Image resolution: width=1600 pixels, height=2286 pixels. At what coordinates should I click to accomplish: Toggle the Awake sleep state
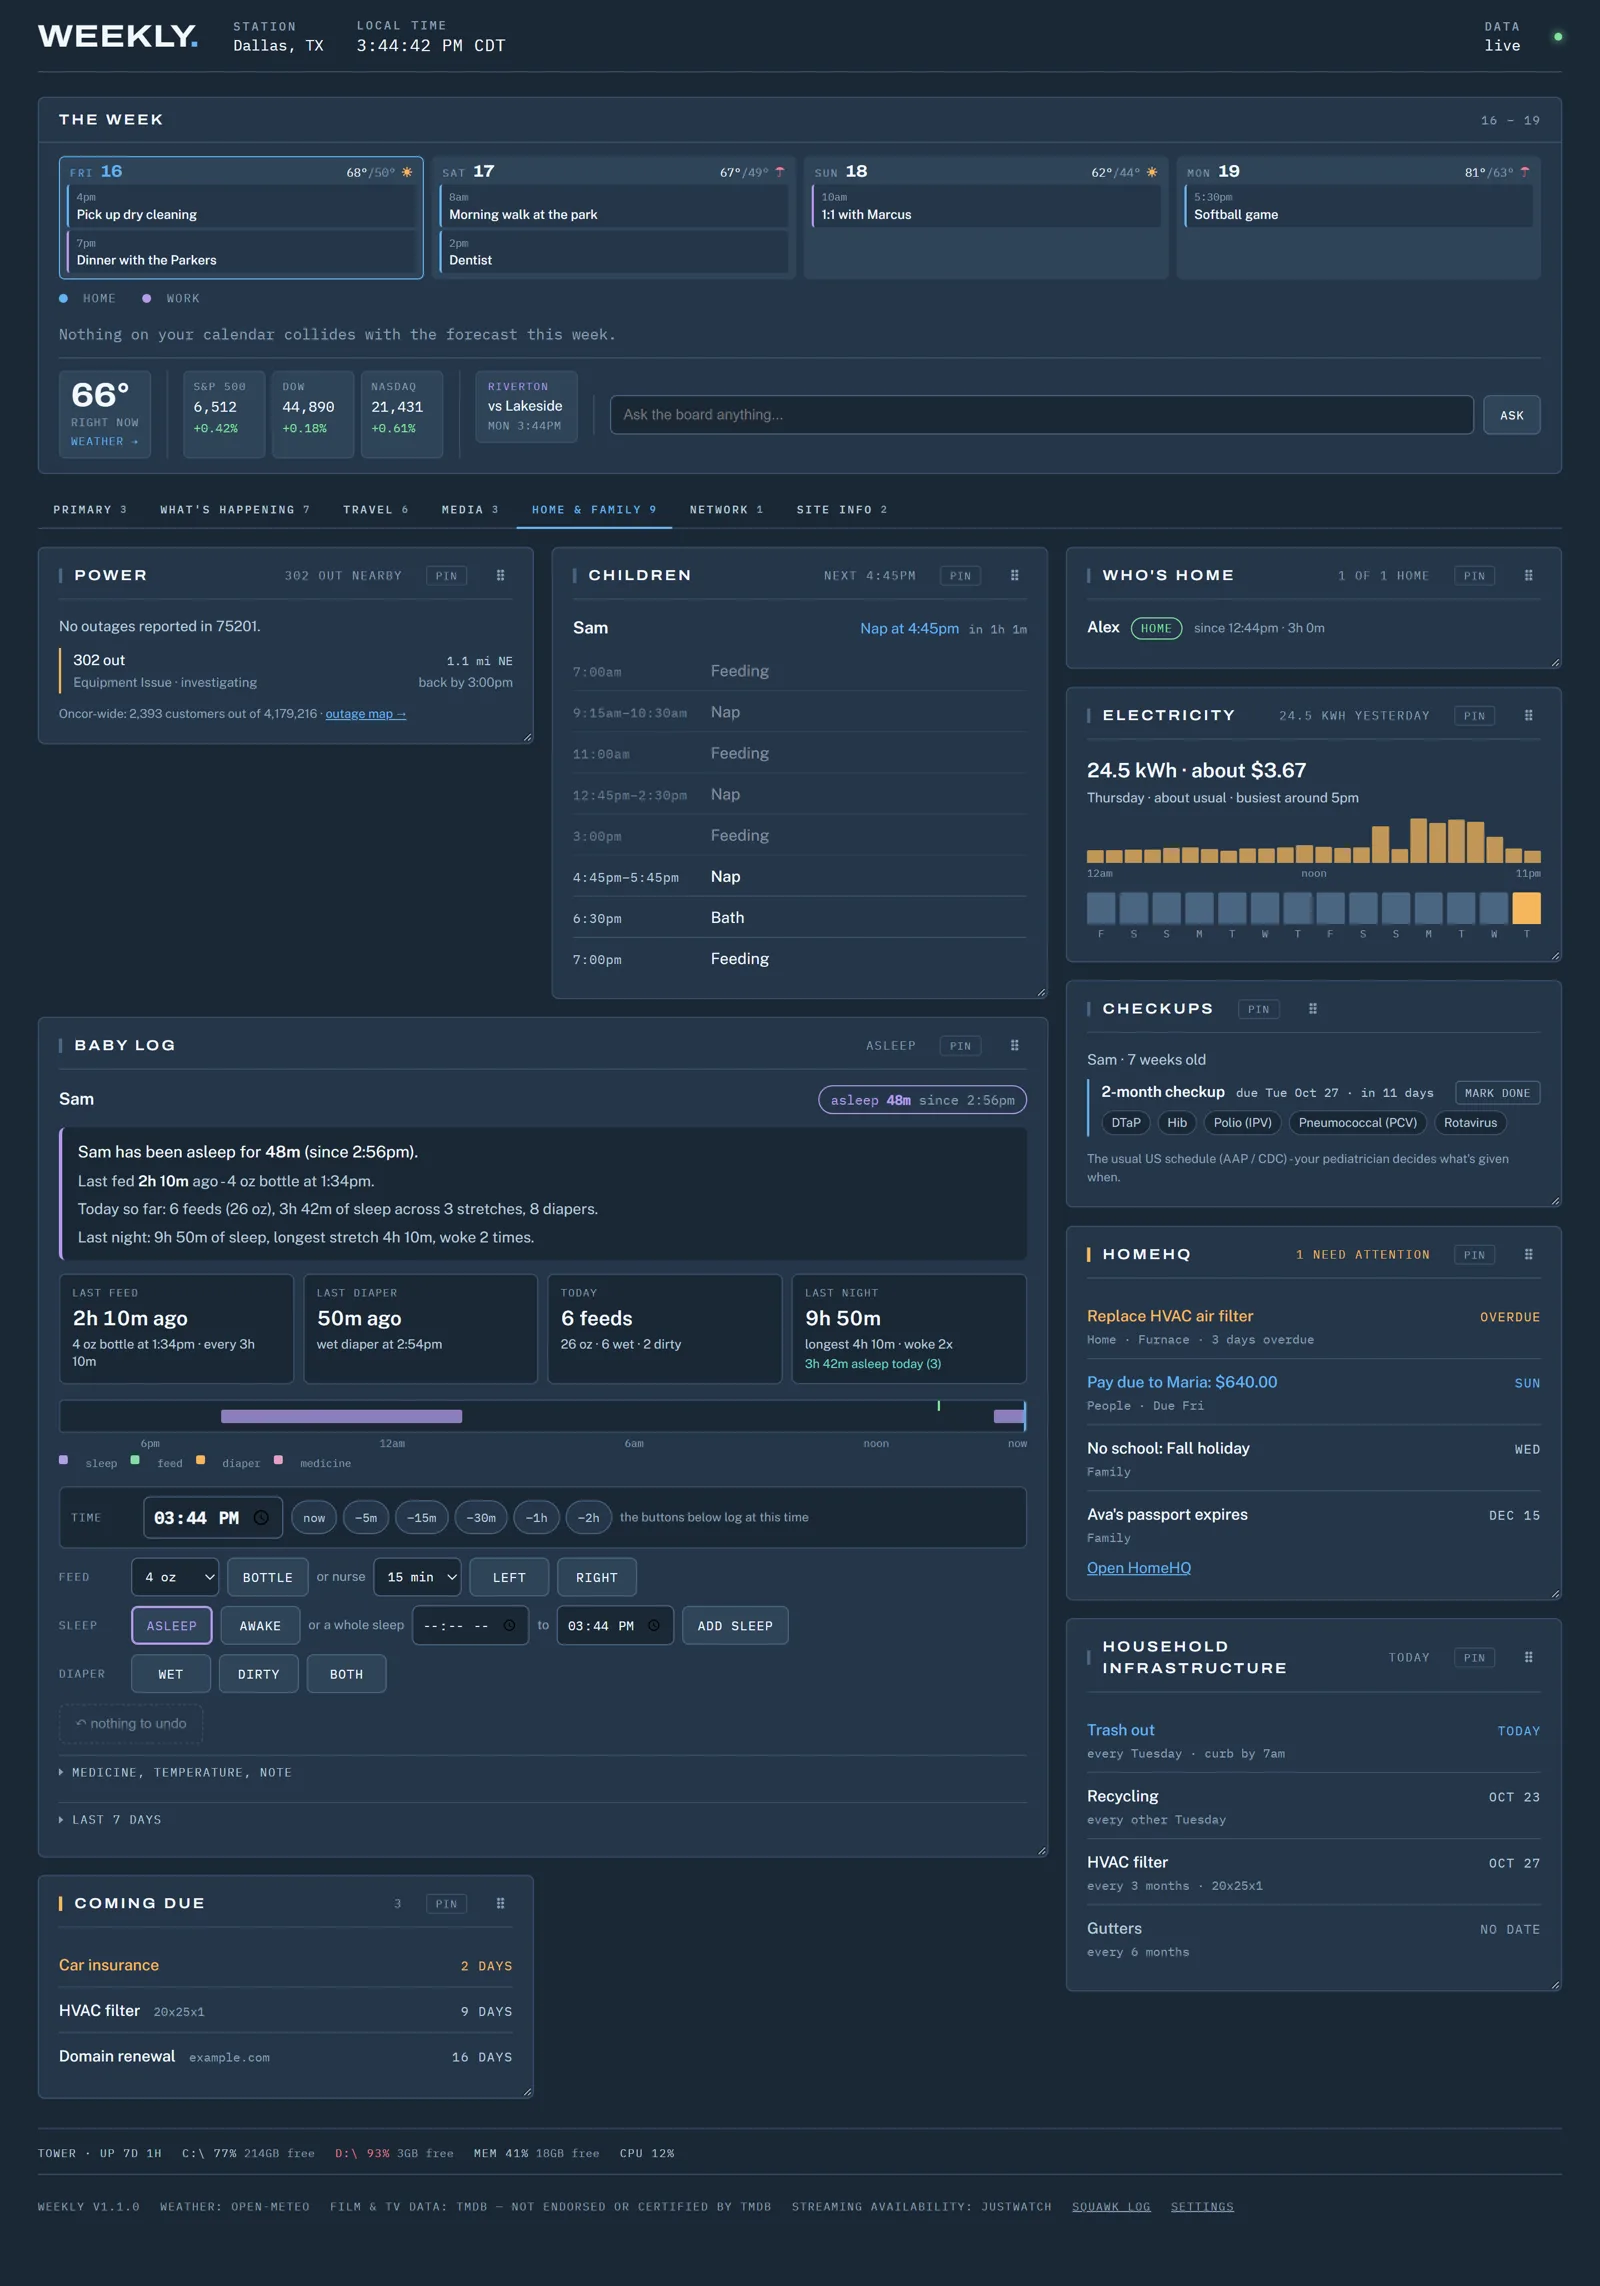[x=260, y=1625]
